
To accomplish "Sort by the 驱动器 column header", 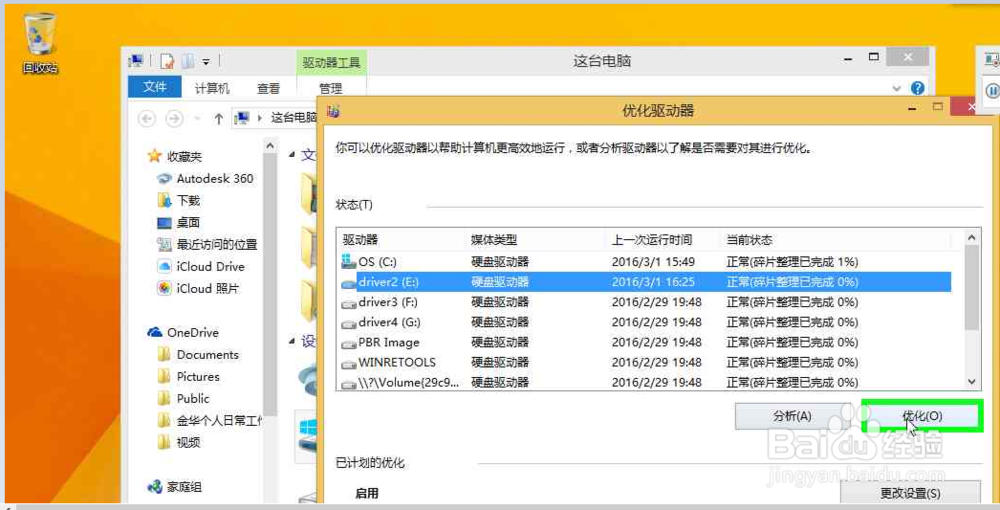I will pyautogui.click(x=402, y=240).
